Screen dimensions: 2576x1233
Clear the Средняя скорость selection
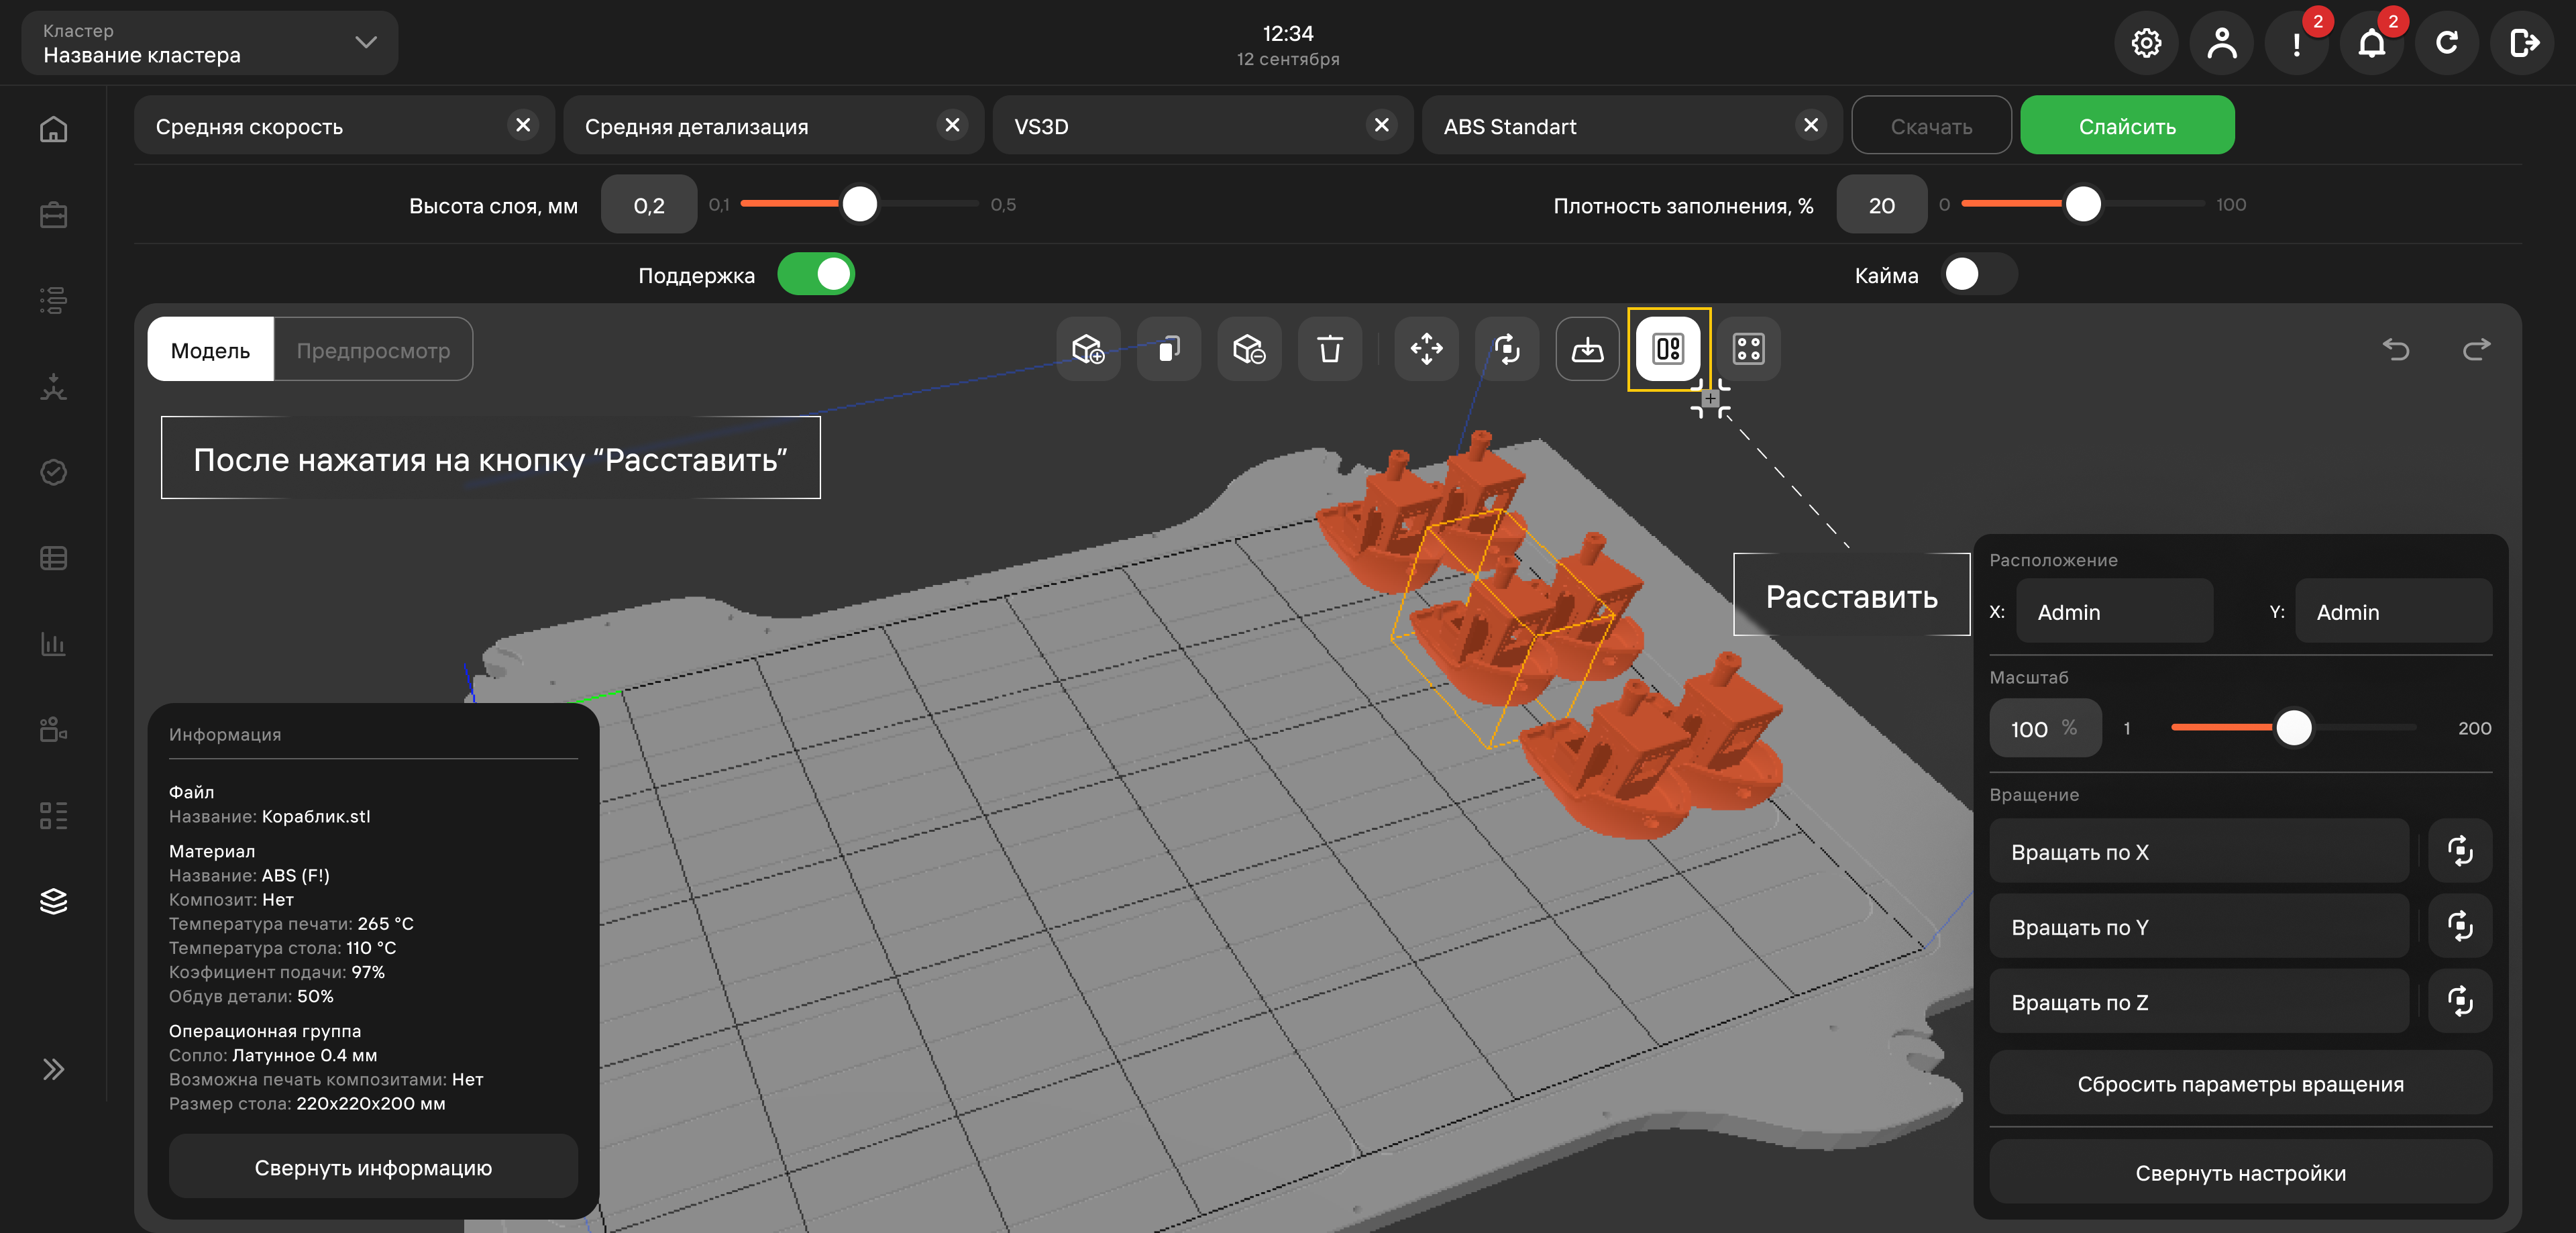click(523, 125)
